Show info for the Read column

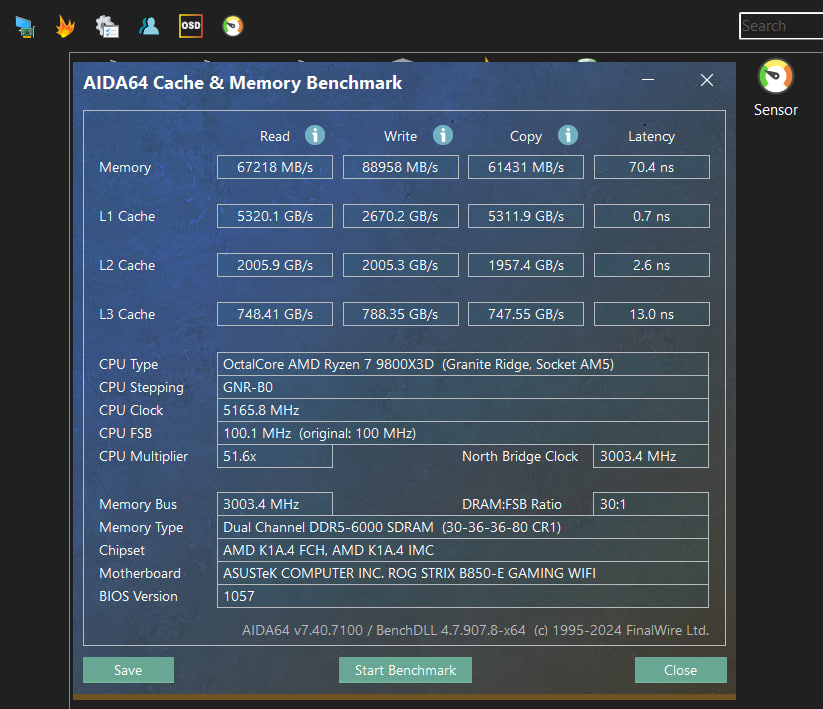point(315,135)
